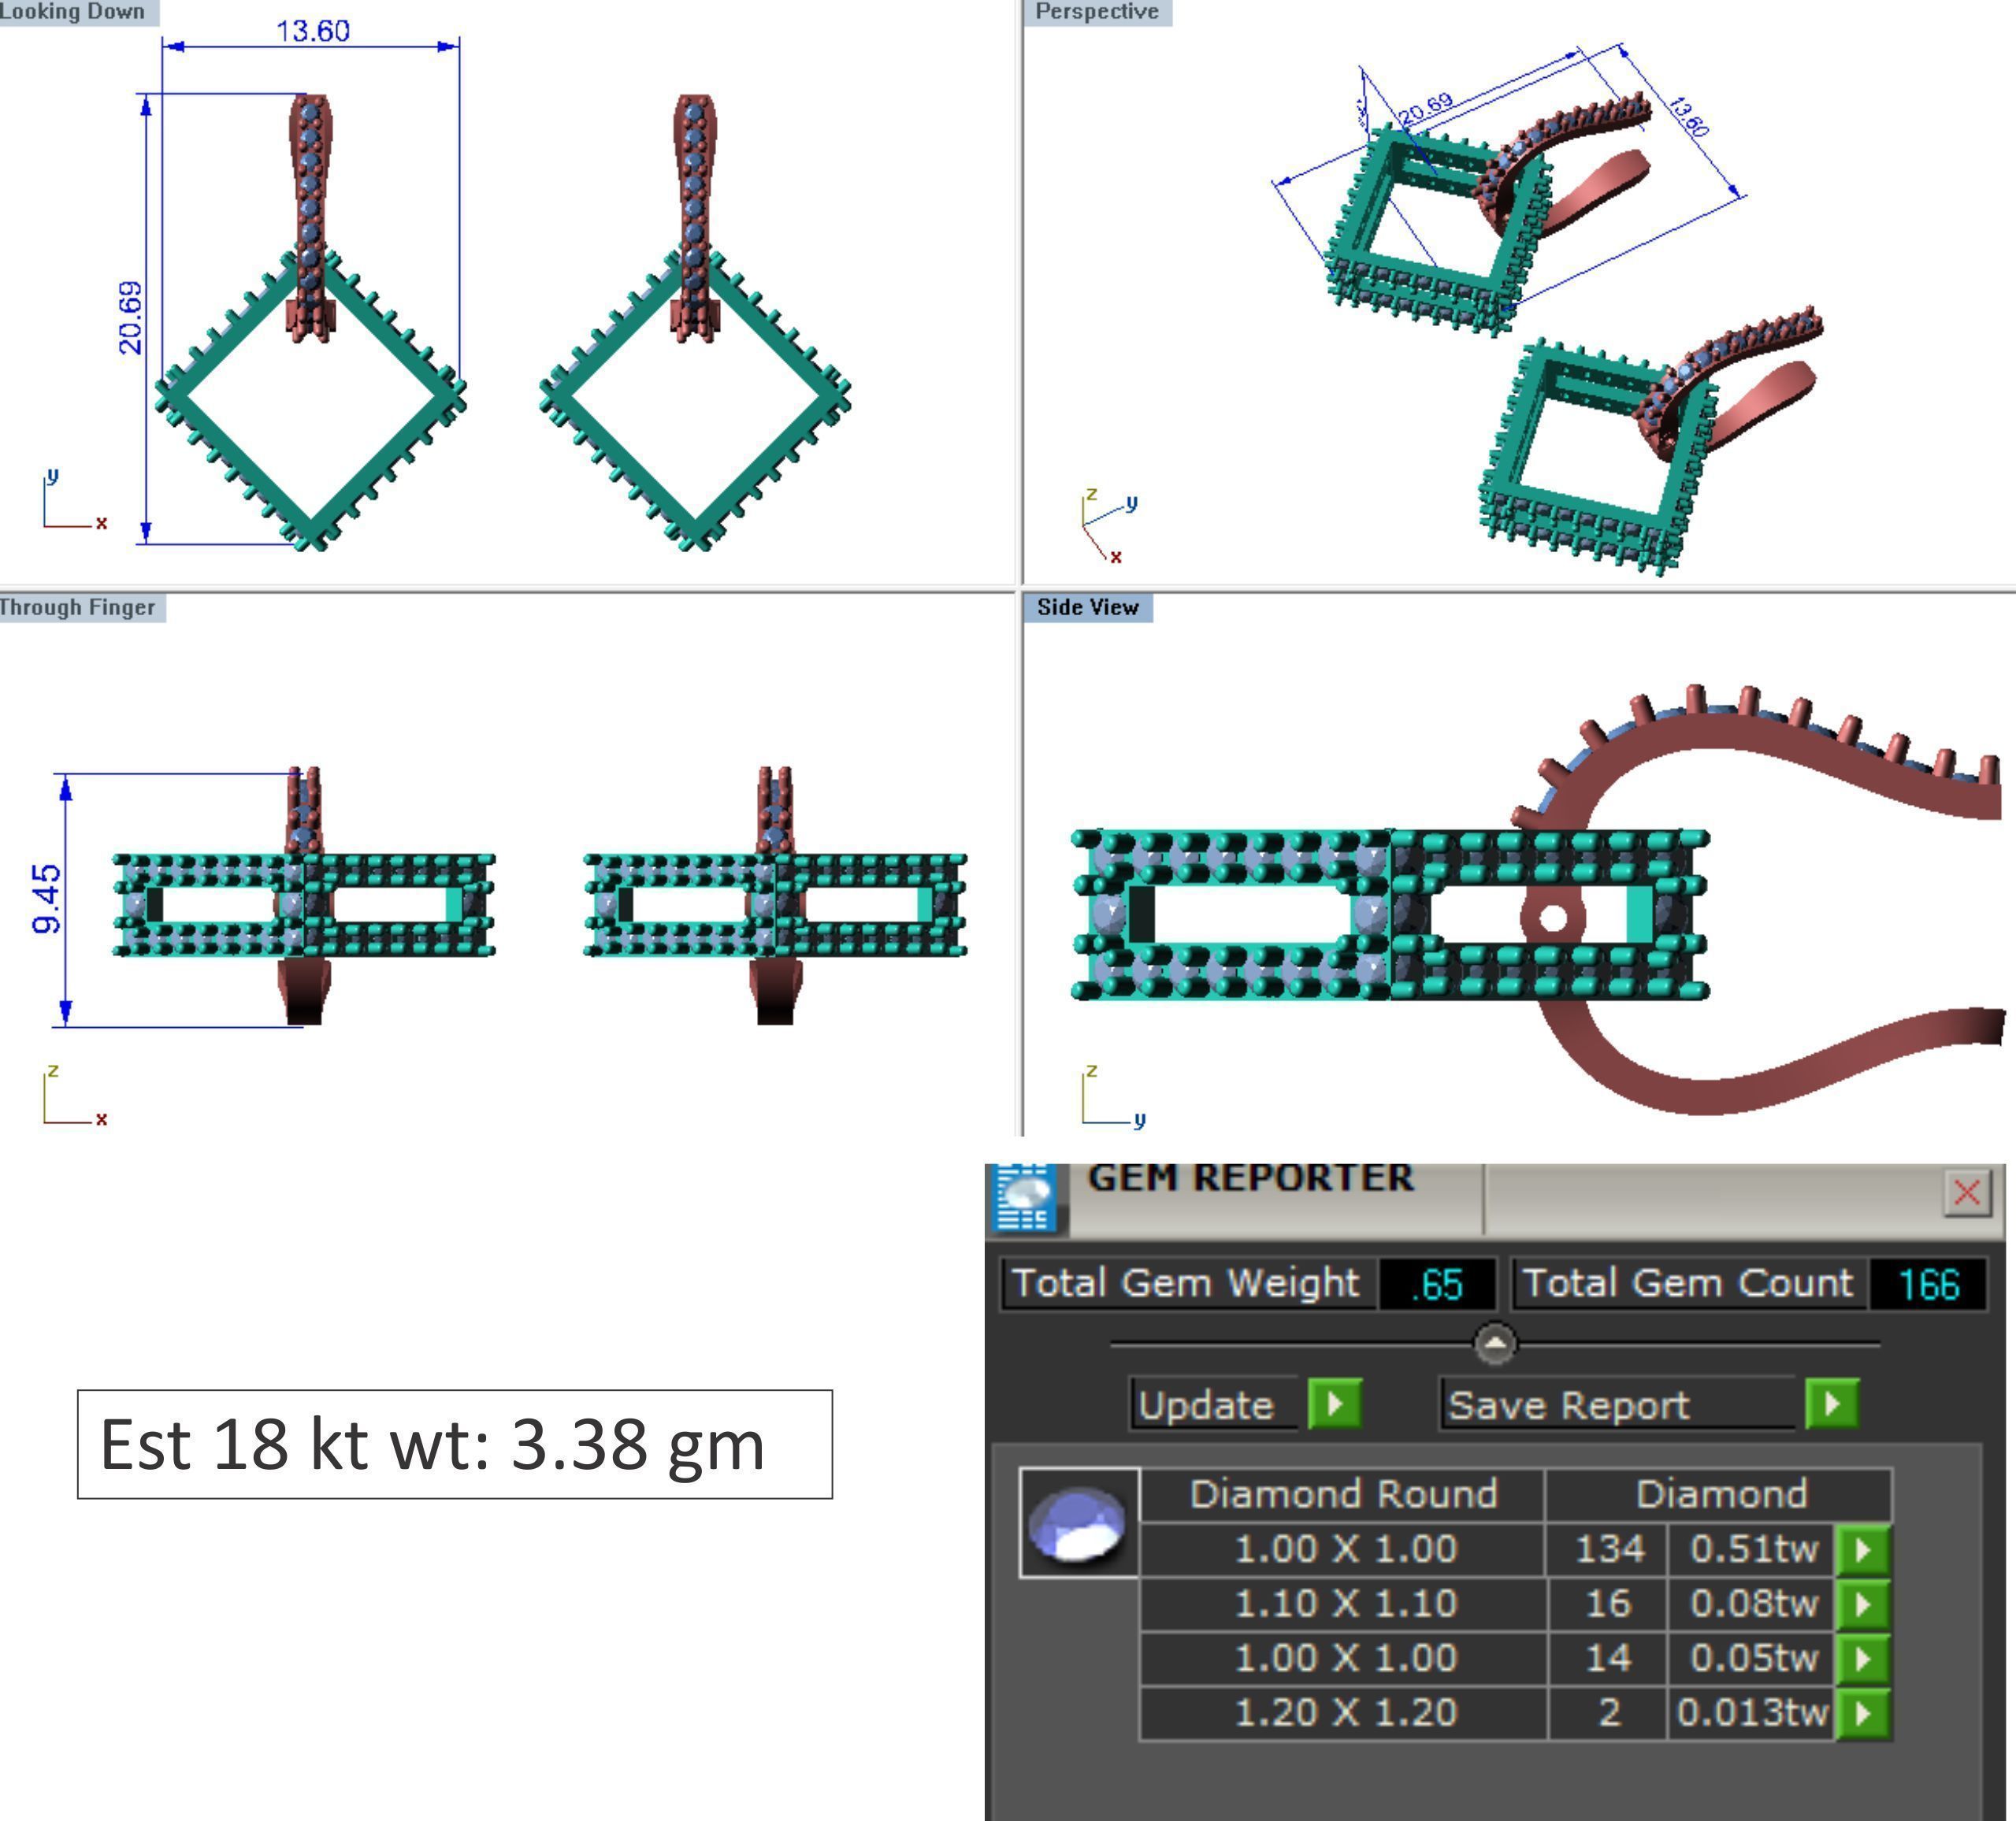Select the round diamond gem thumbnail
Screen dimensions: 2016x1821
tap(1078, 1523)
